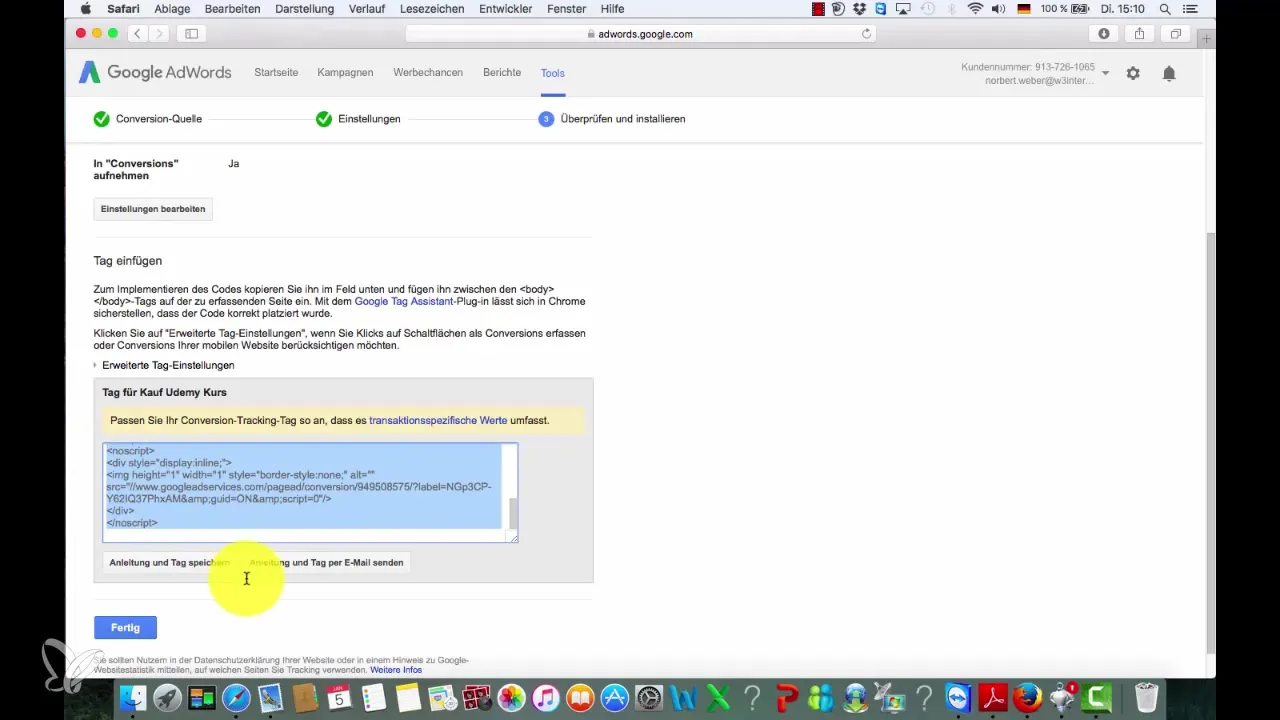Expand the account Kundennummer dropdown arrow

tap(1105, 73)
